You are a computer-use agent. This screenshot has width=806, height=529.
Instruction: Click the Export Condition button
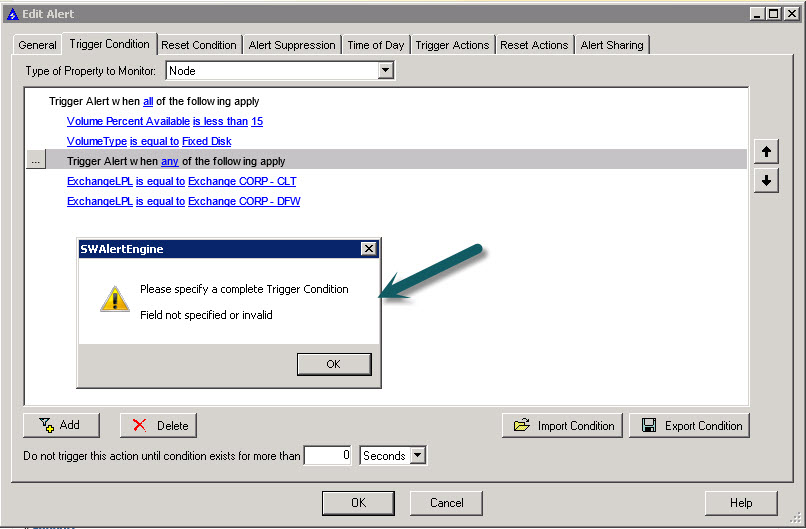point(689,425)
